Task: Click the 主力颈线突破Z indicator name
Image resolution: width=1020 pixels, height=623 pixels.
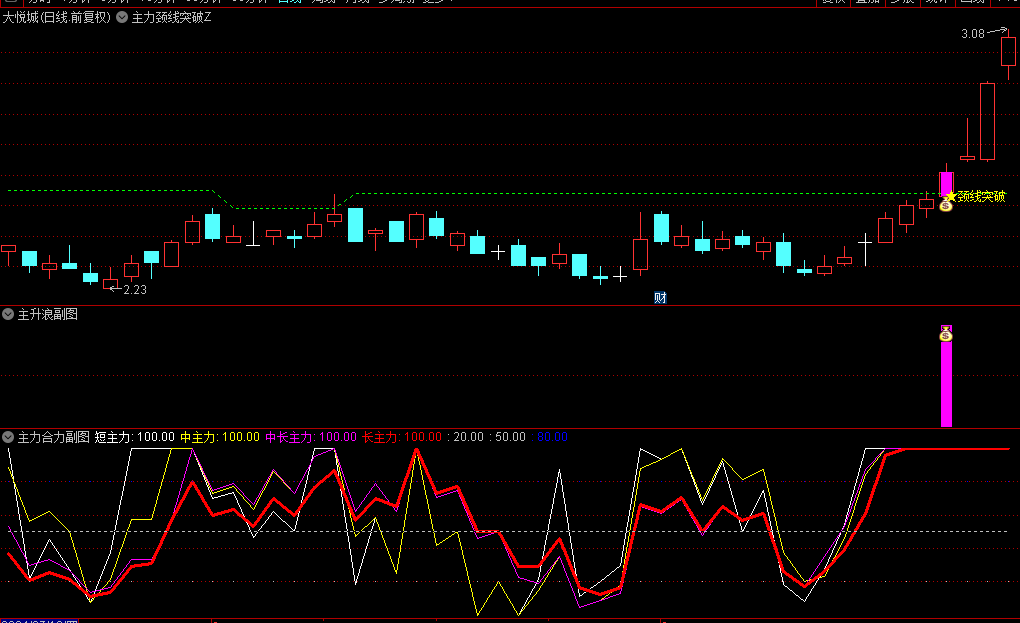Action: click(x=172, y=18)
